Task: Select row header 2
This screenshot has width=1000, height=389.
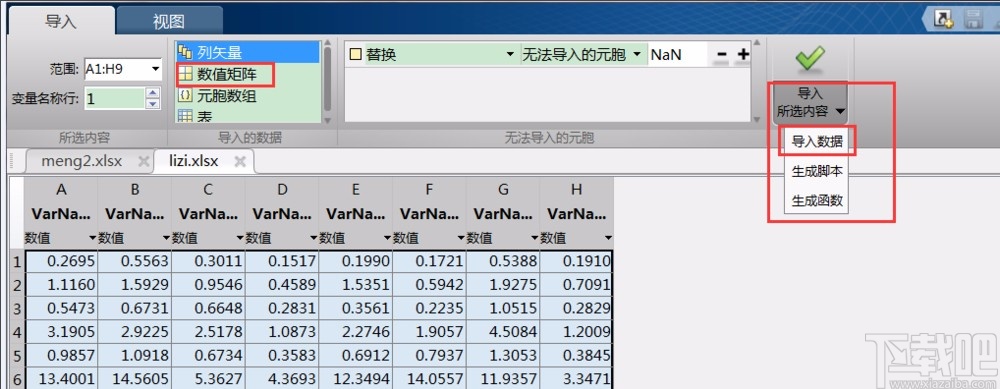Action: 17,285
